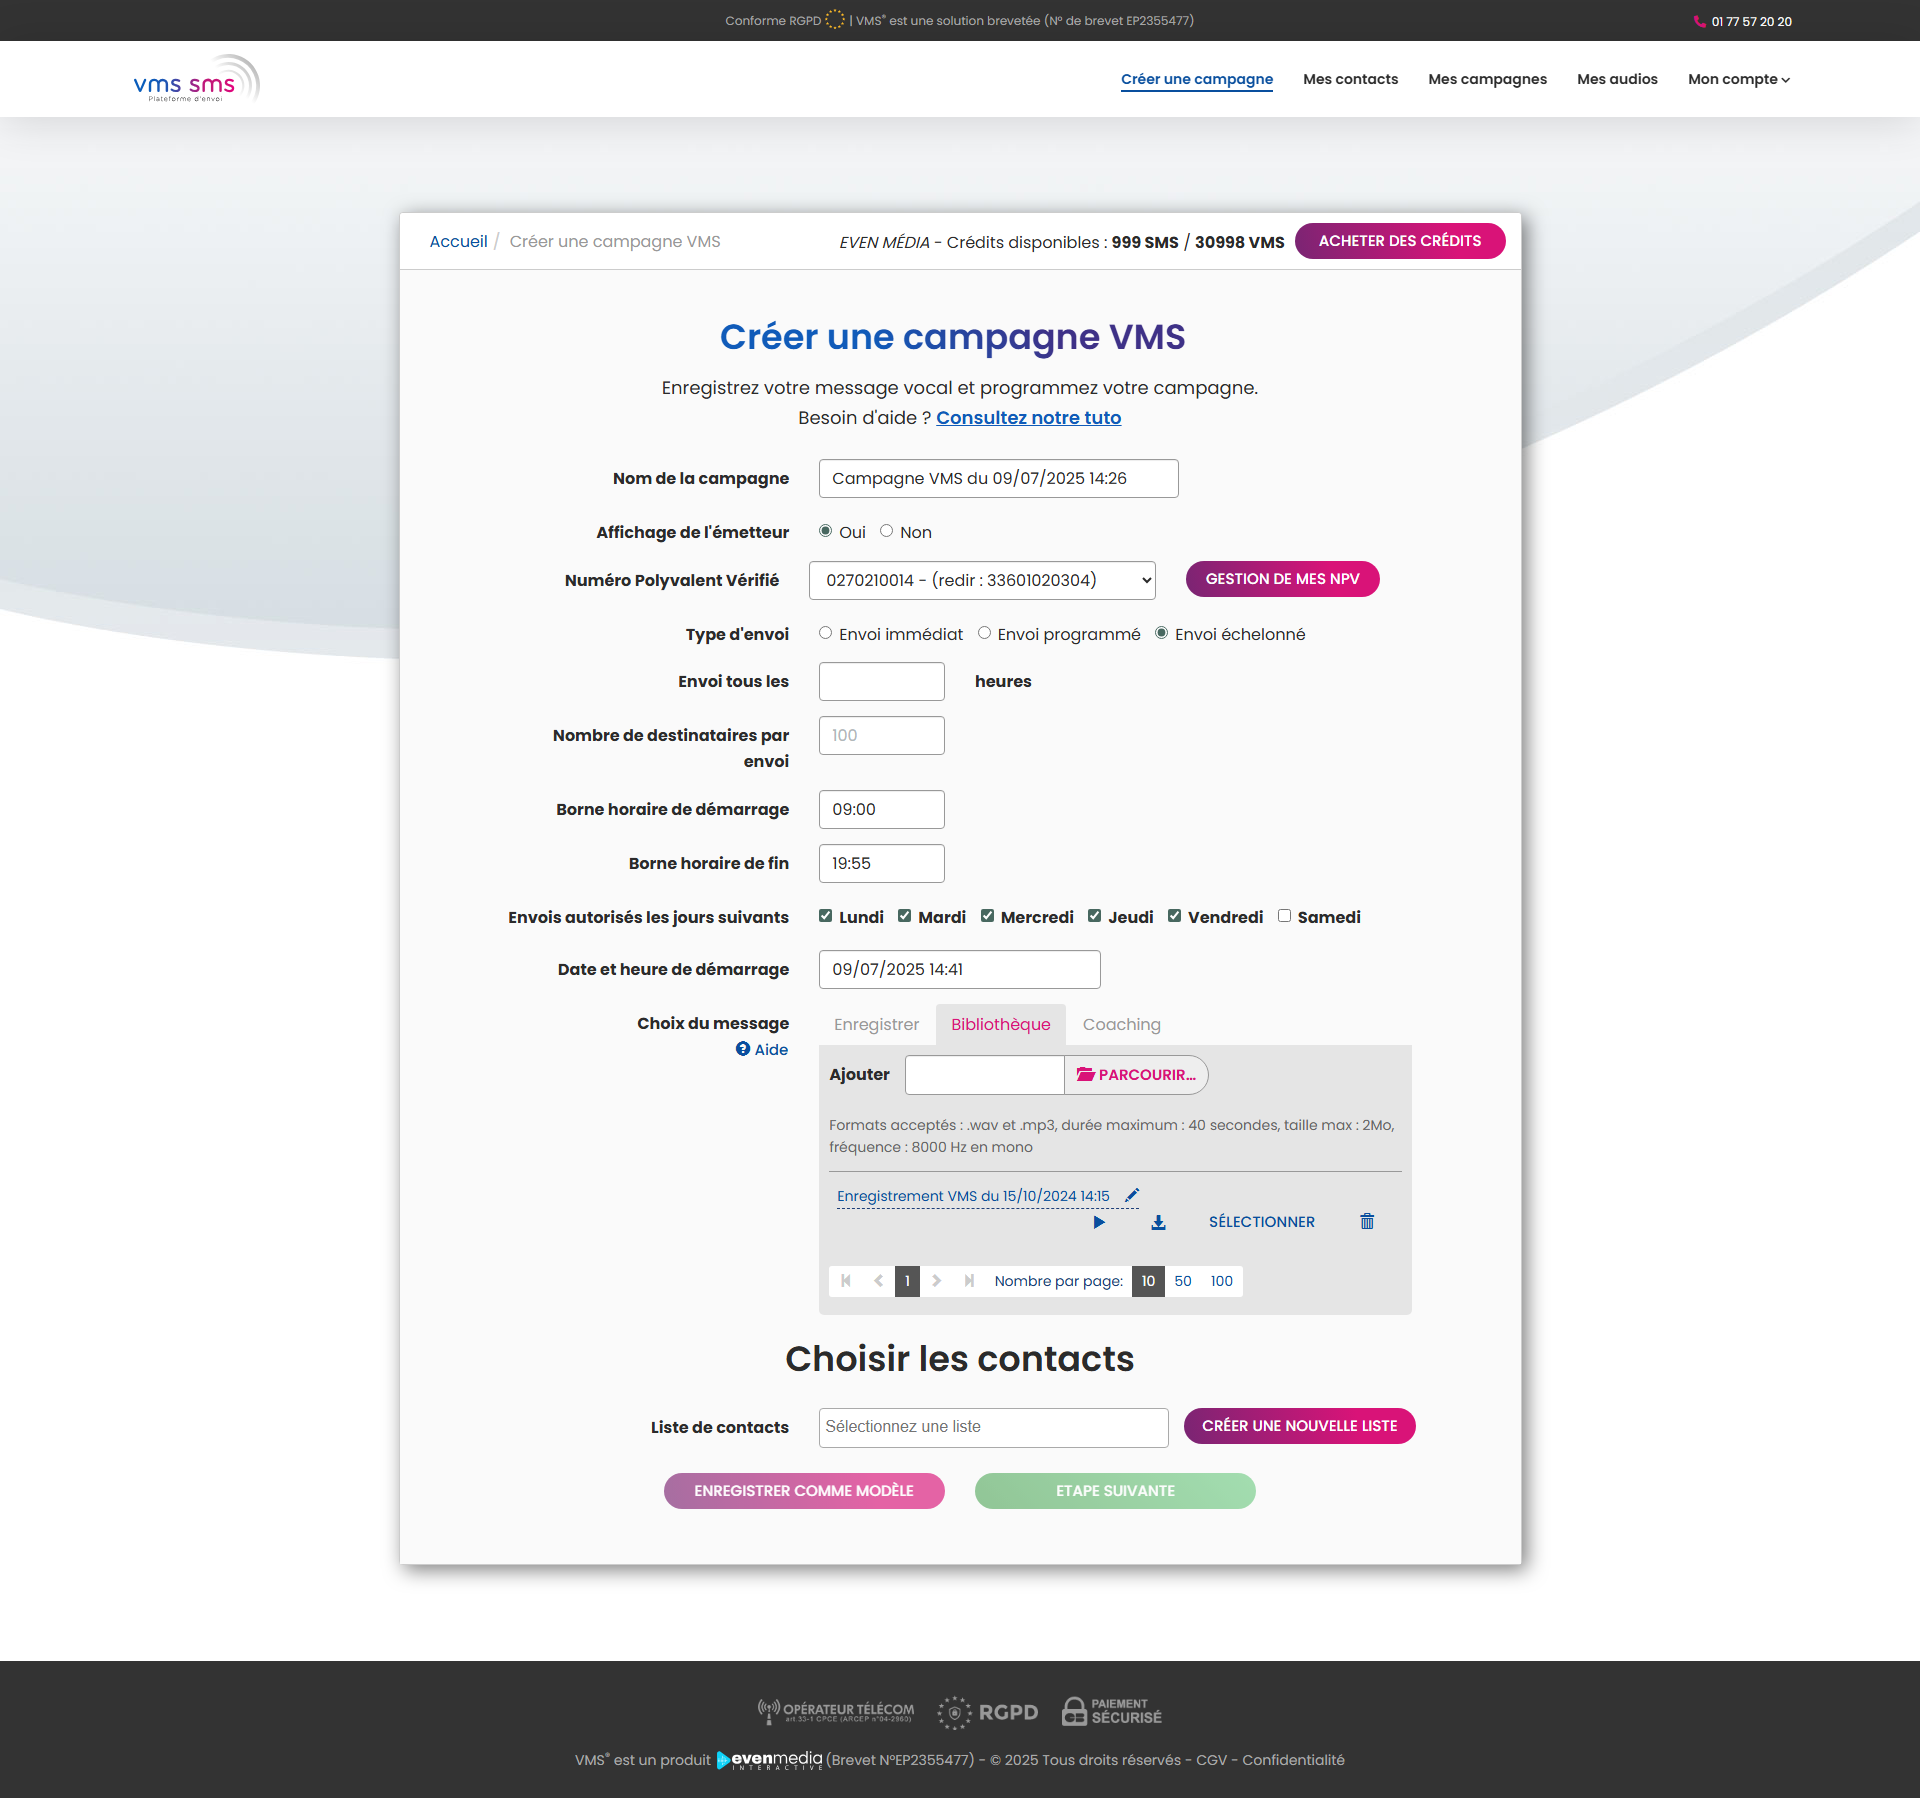Open Mes contacts nav item
1920x1798 pixels.
pyautogui.click(x=1350, y=79)
